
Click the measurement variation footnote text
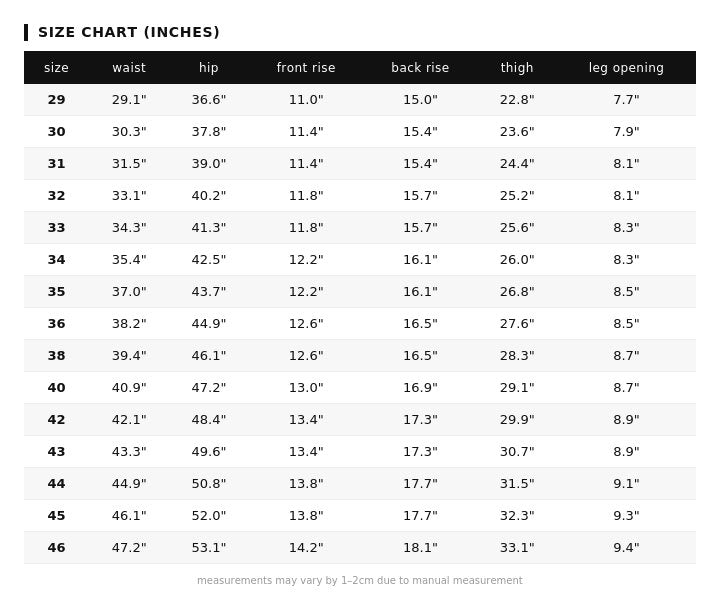(x=360, y=581)
